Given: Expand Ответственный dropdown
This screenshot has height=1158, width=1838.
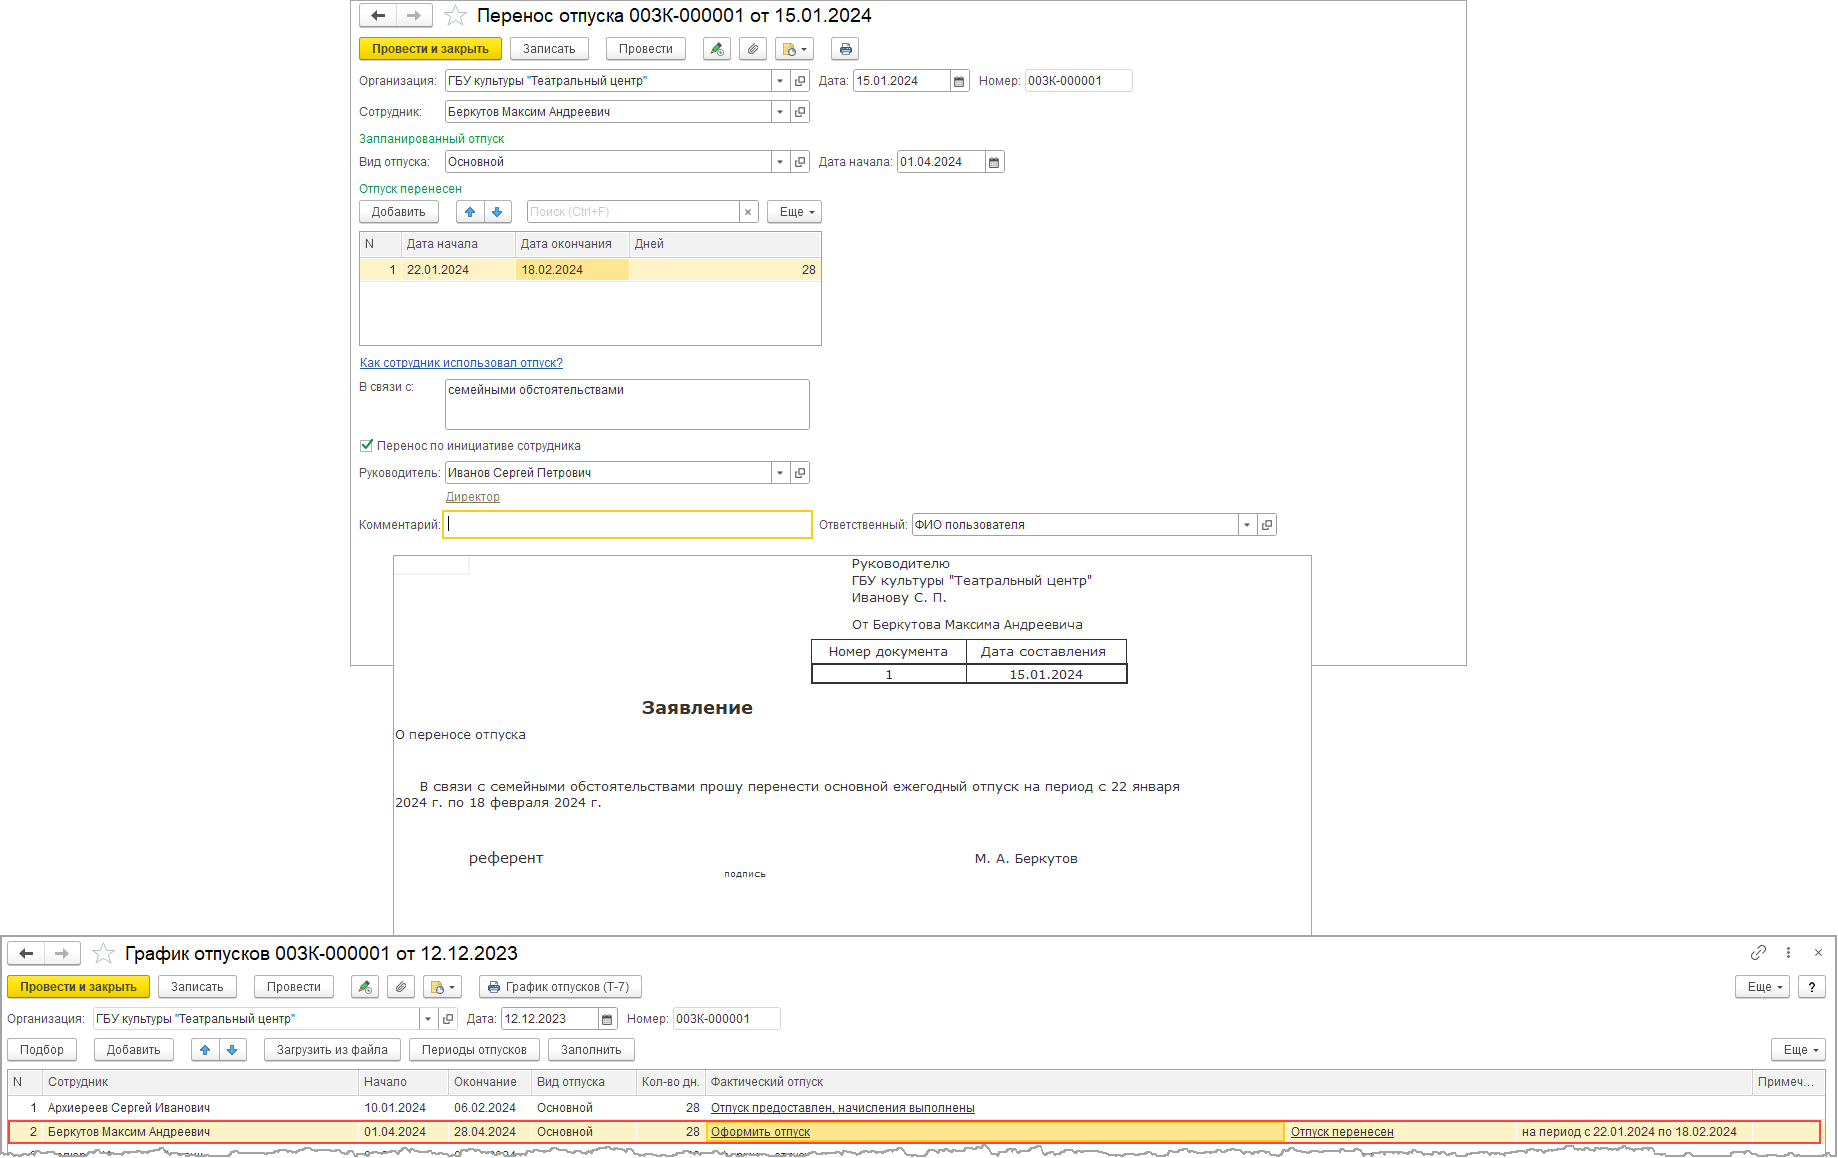Looking at the screenshot, I should click(x=1247, y=525).
